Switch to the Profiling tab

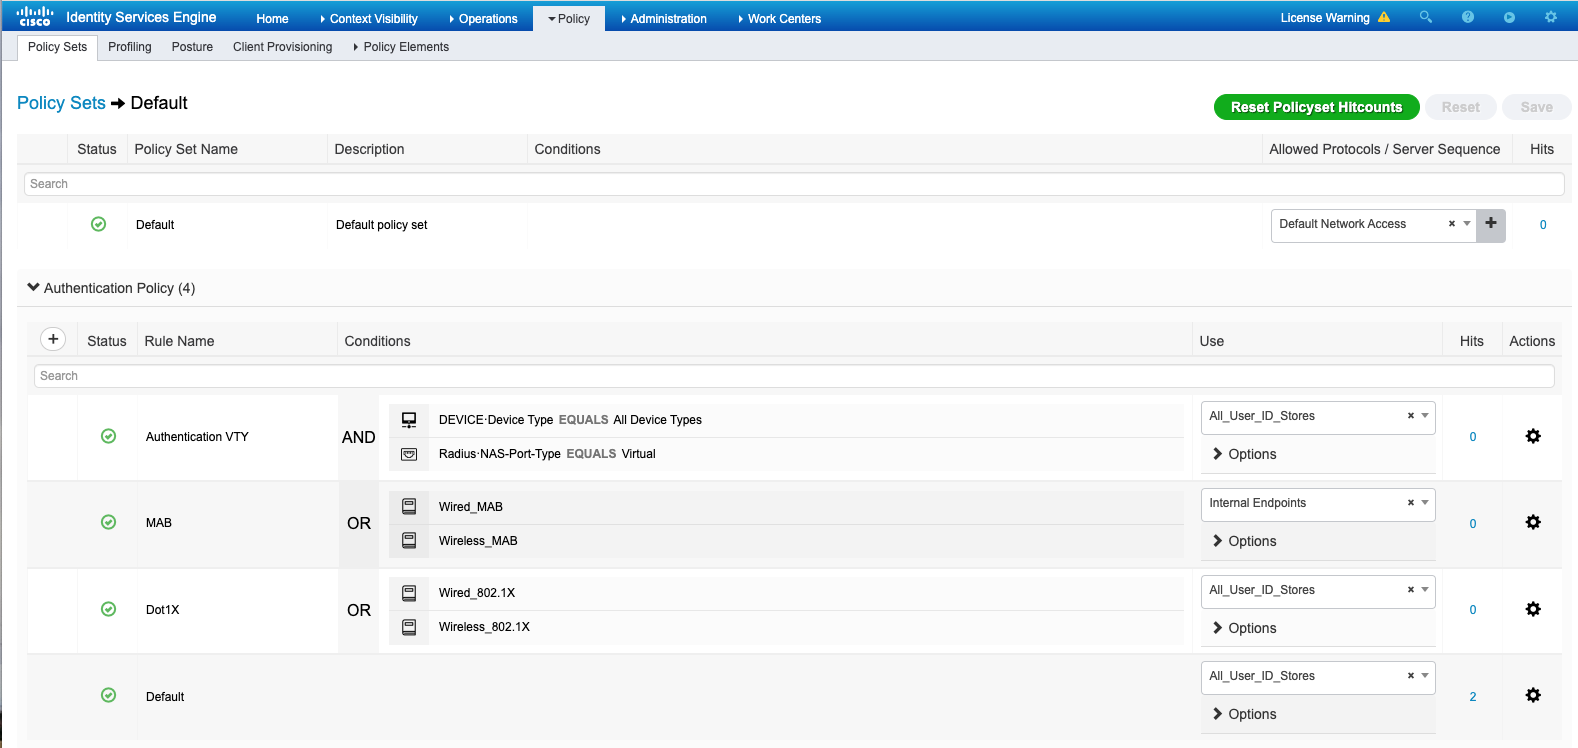click(130, 47)
